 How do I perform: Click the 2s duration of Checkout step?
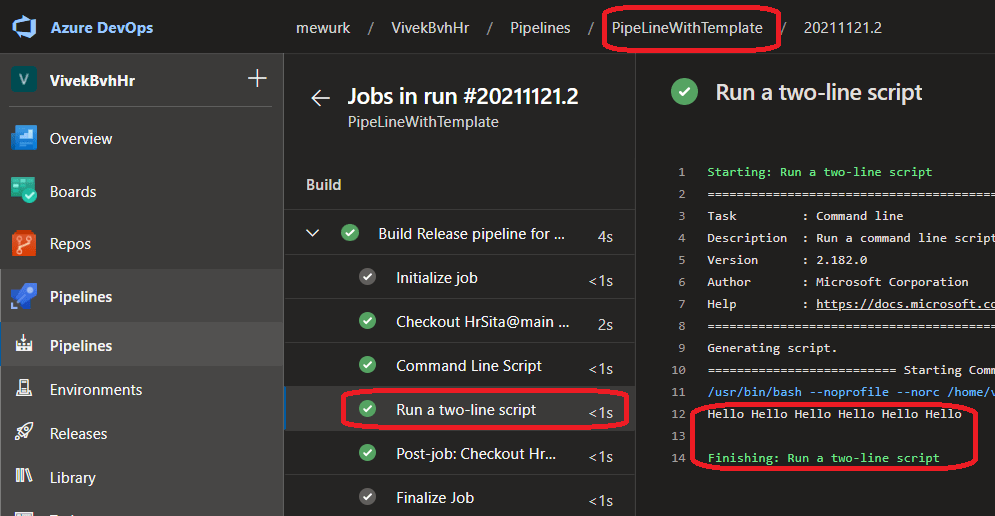(x=605, y=324)
